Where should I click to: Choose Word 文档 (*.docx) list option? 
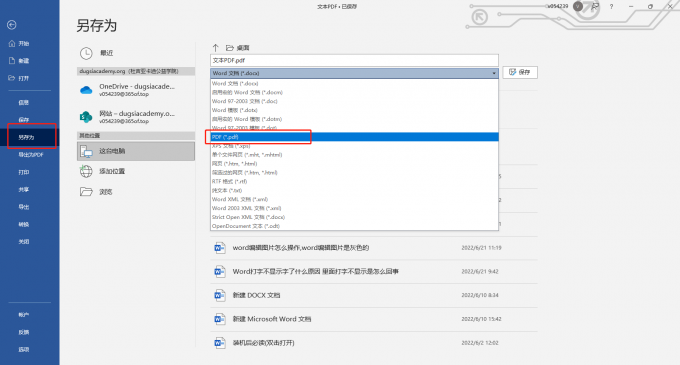point(354,83)
